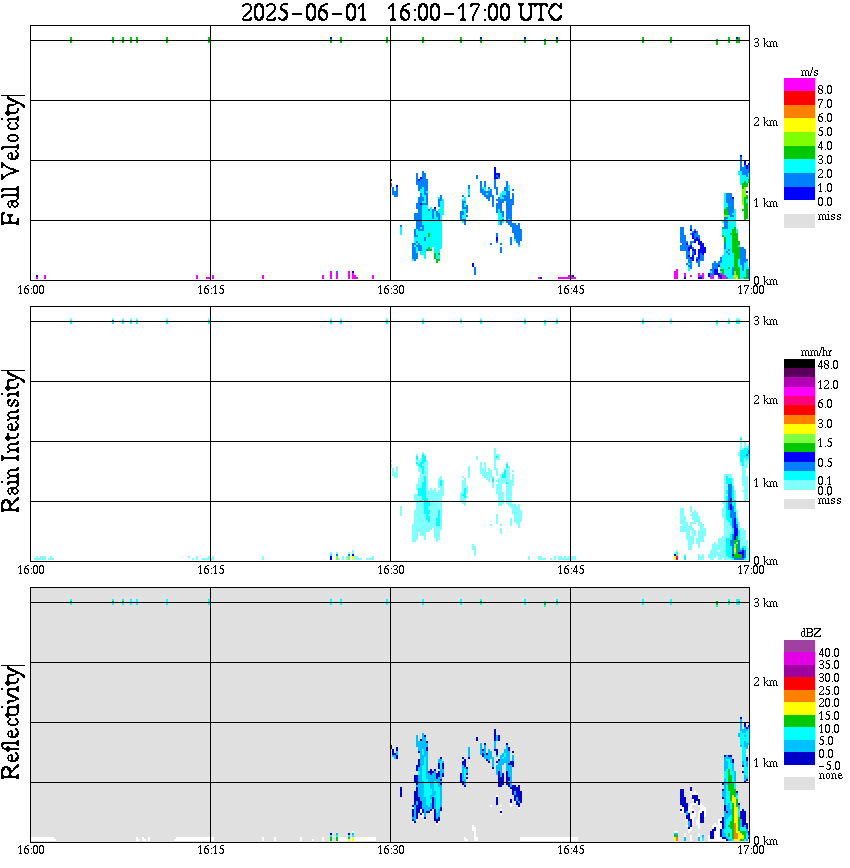Click the '3 km' height label on Reflectivity
Image resolution: width=850 pixels, height=868 pixels.
(766, 603)
